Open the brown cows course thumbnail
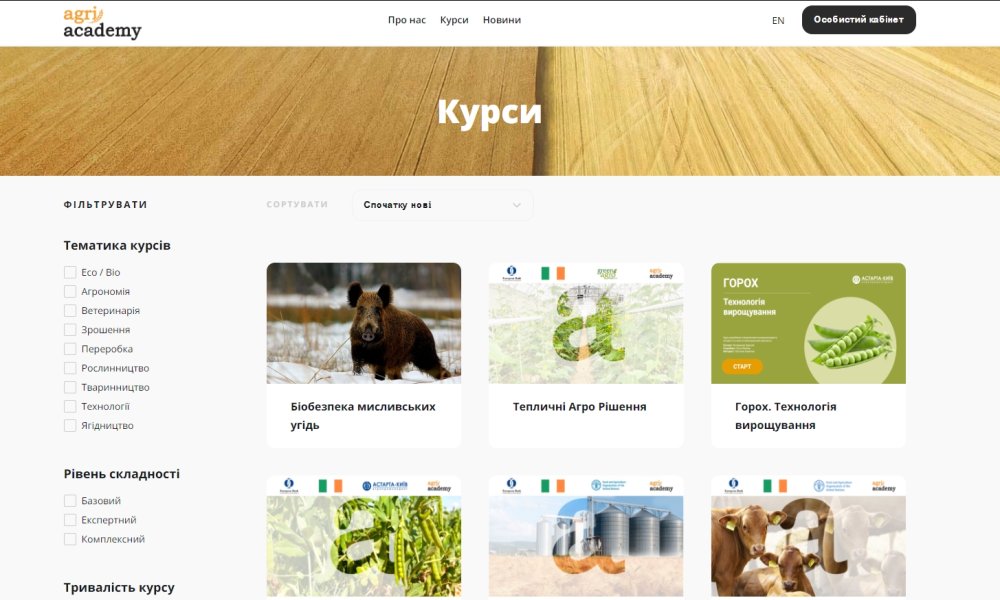1000x600 pixels. [x=808, y=536]
